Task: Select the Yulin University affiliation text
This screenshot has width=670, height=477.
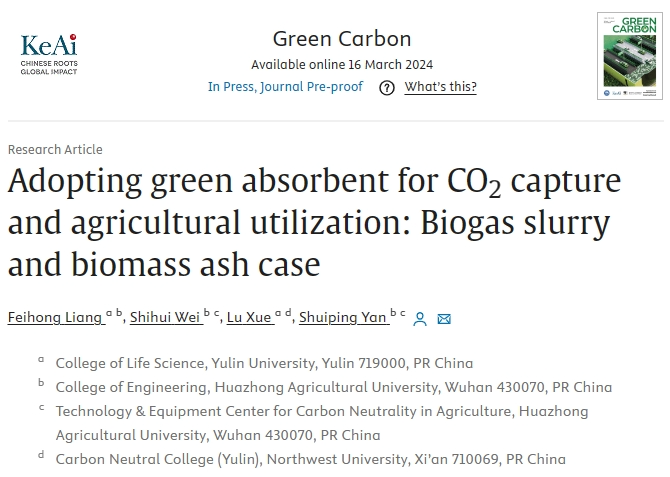Action: (264, 363)
